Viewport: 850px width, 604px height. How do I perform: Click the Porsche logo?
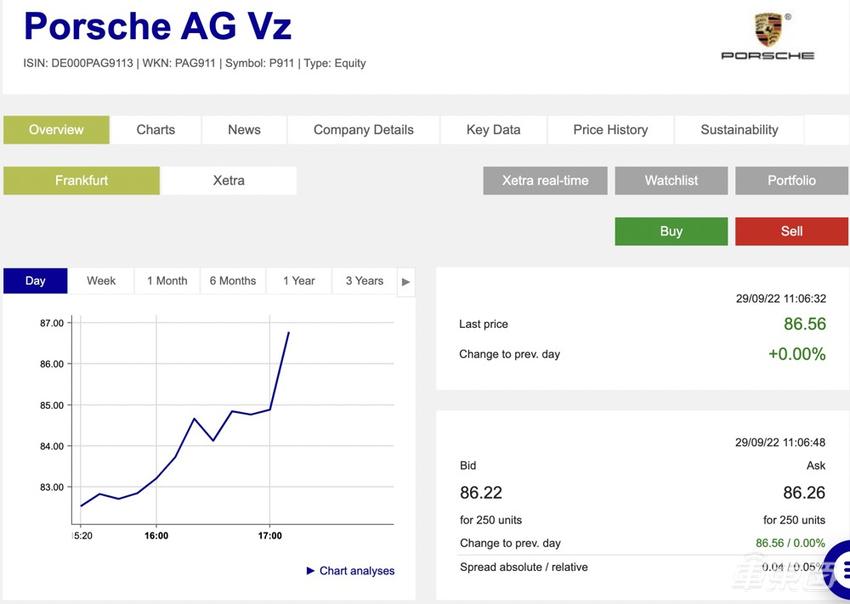click(x=768, y=37)
